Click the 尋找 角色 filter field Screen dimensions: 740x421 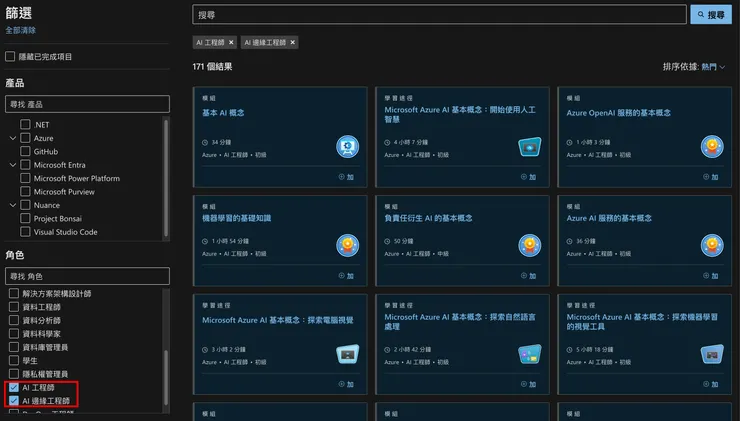87,276
